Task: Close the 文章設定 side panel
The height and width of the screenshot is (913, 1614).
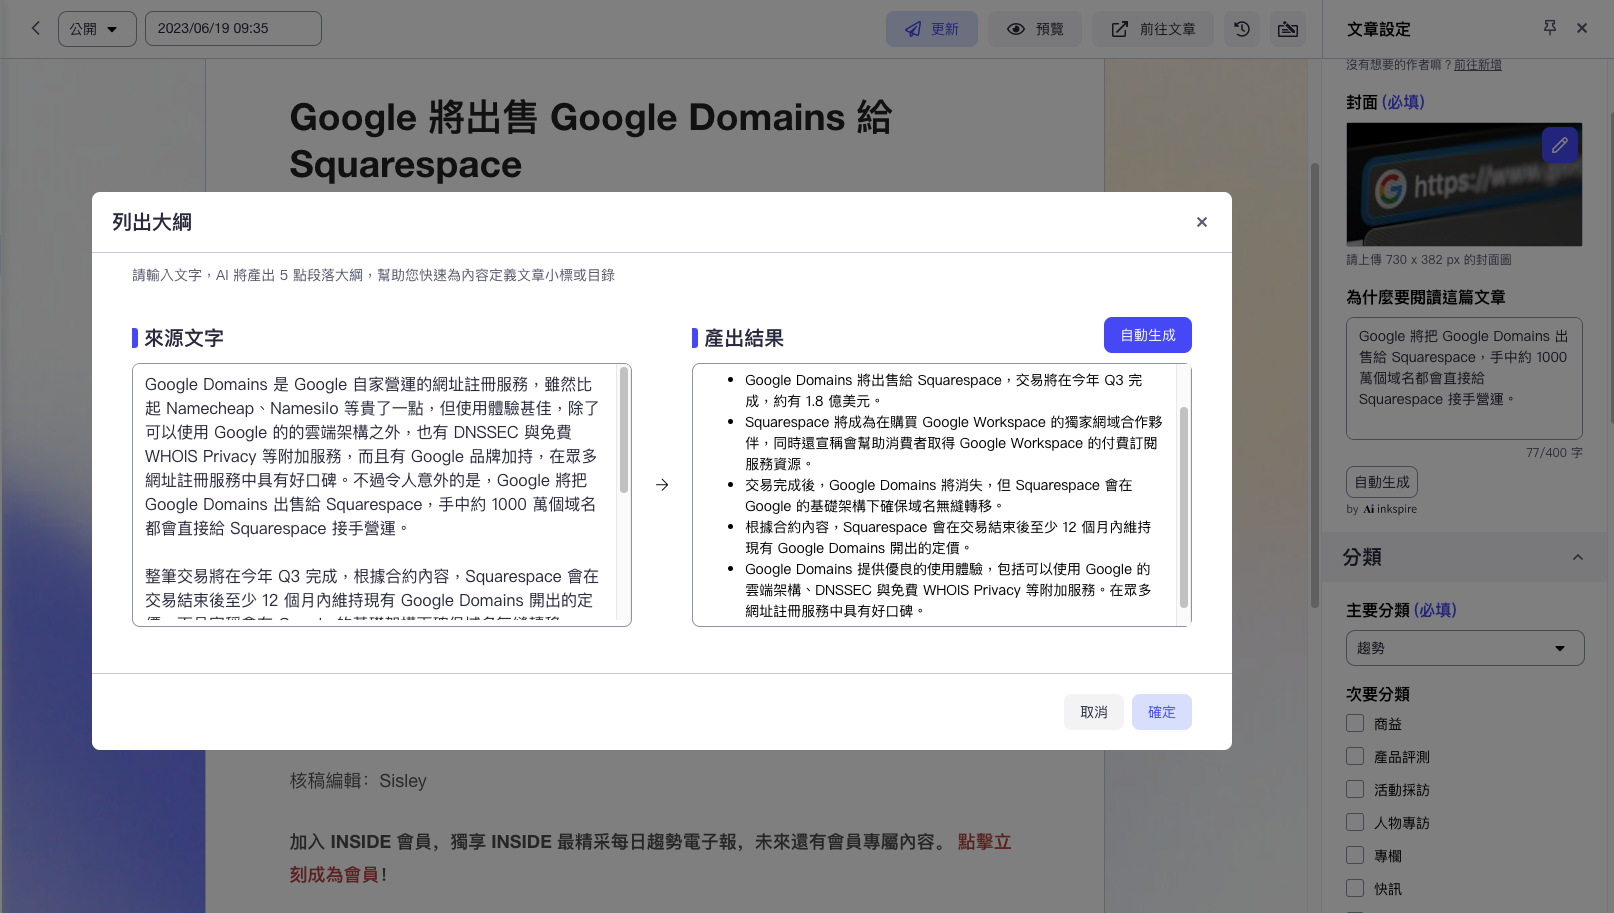Action: point(1582,28)
